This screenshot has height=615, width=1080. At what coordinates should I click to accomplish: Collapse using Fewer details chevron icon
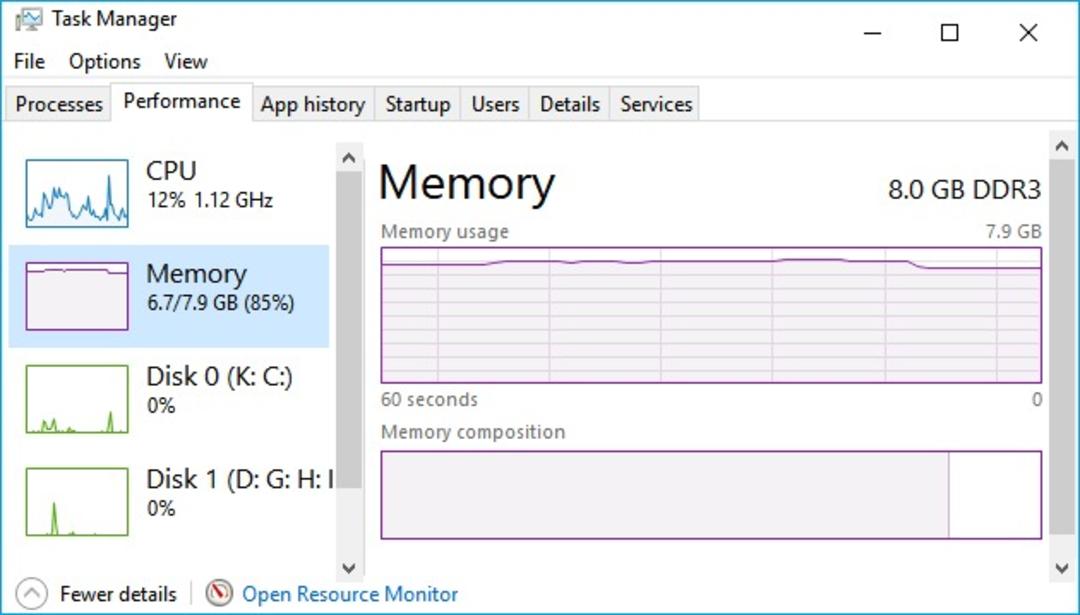coord(32,593)
